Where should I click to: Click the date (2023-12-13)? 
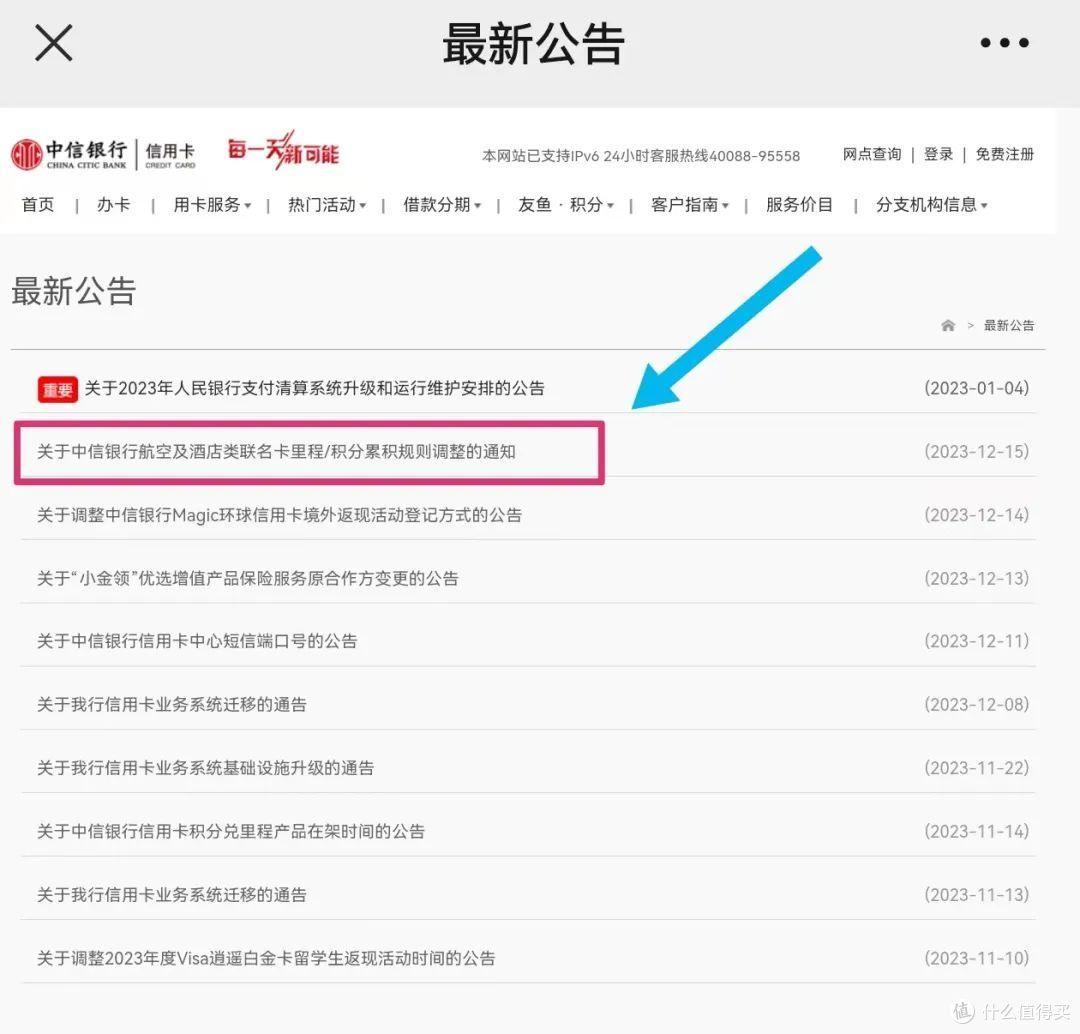pyautogui.click(x=976, y=579)
